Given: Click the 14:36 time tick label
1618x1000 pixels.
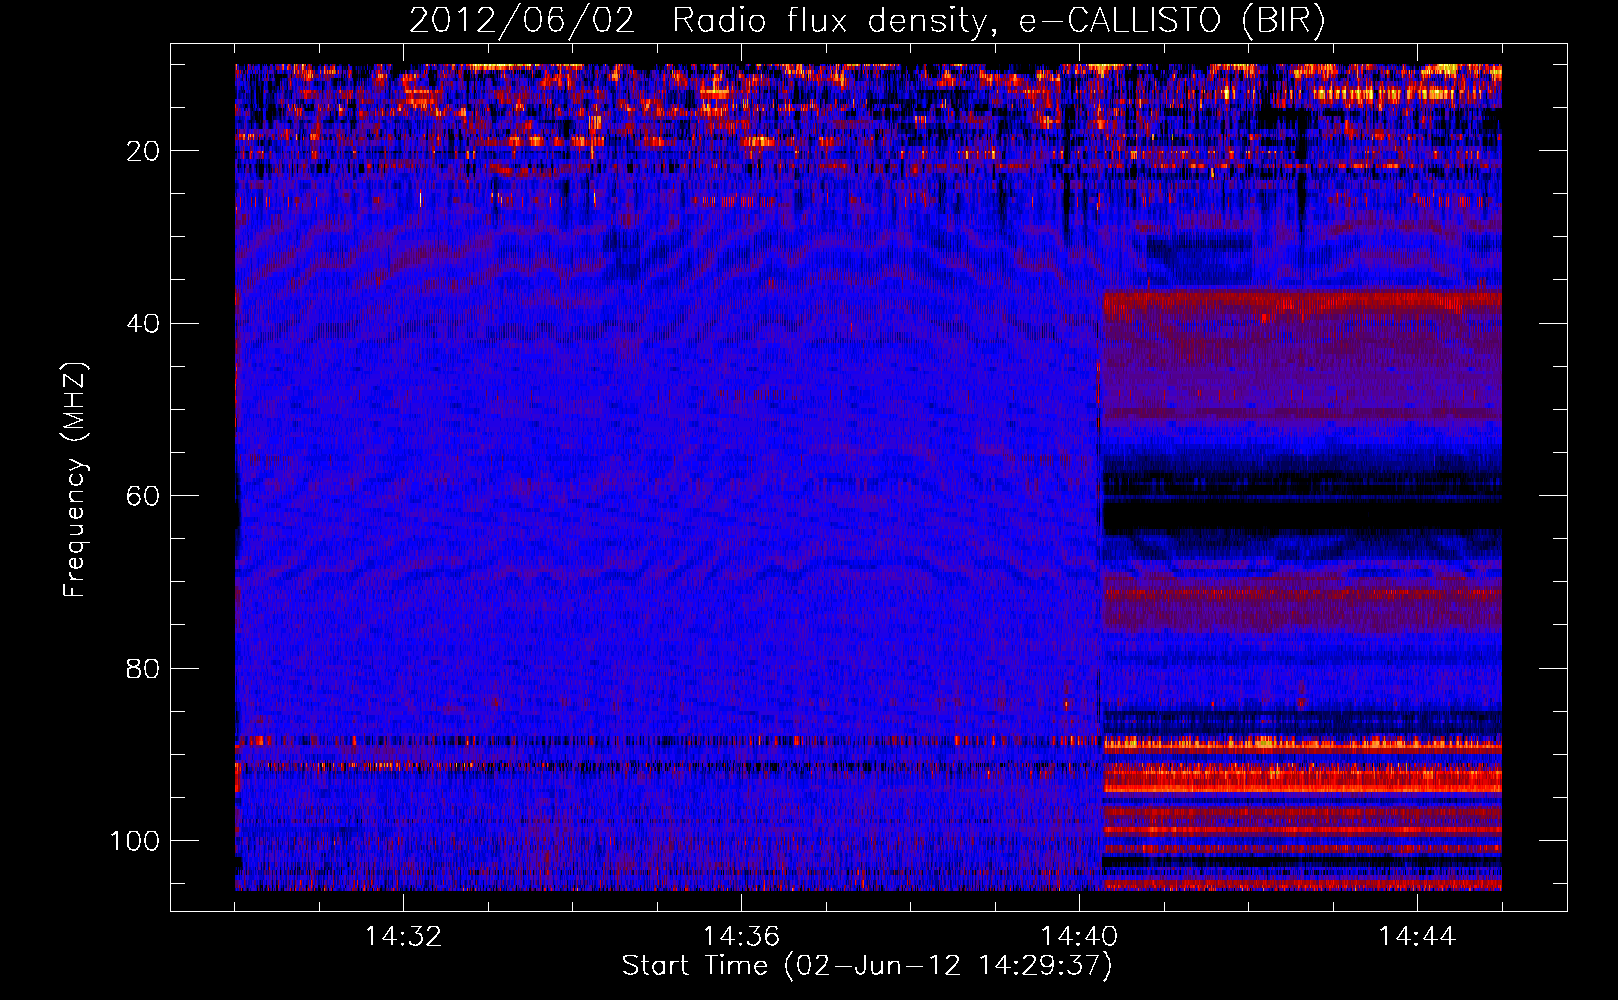Looking at the screenshot, I should (x=741, y=937).
